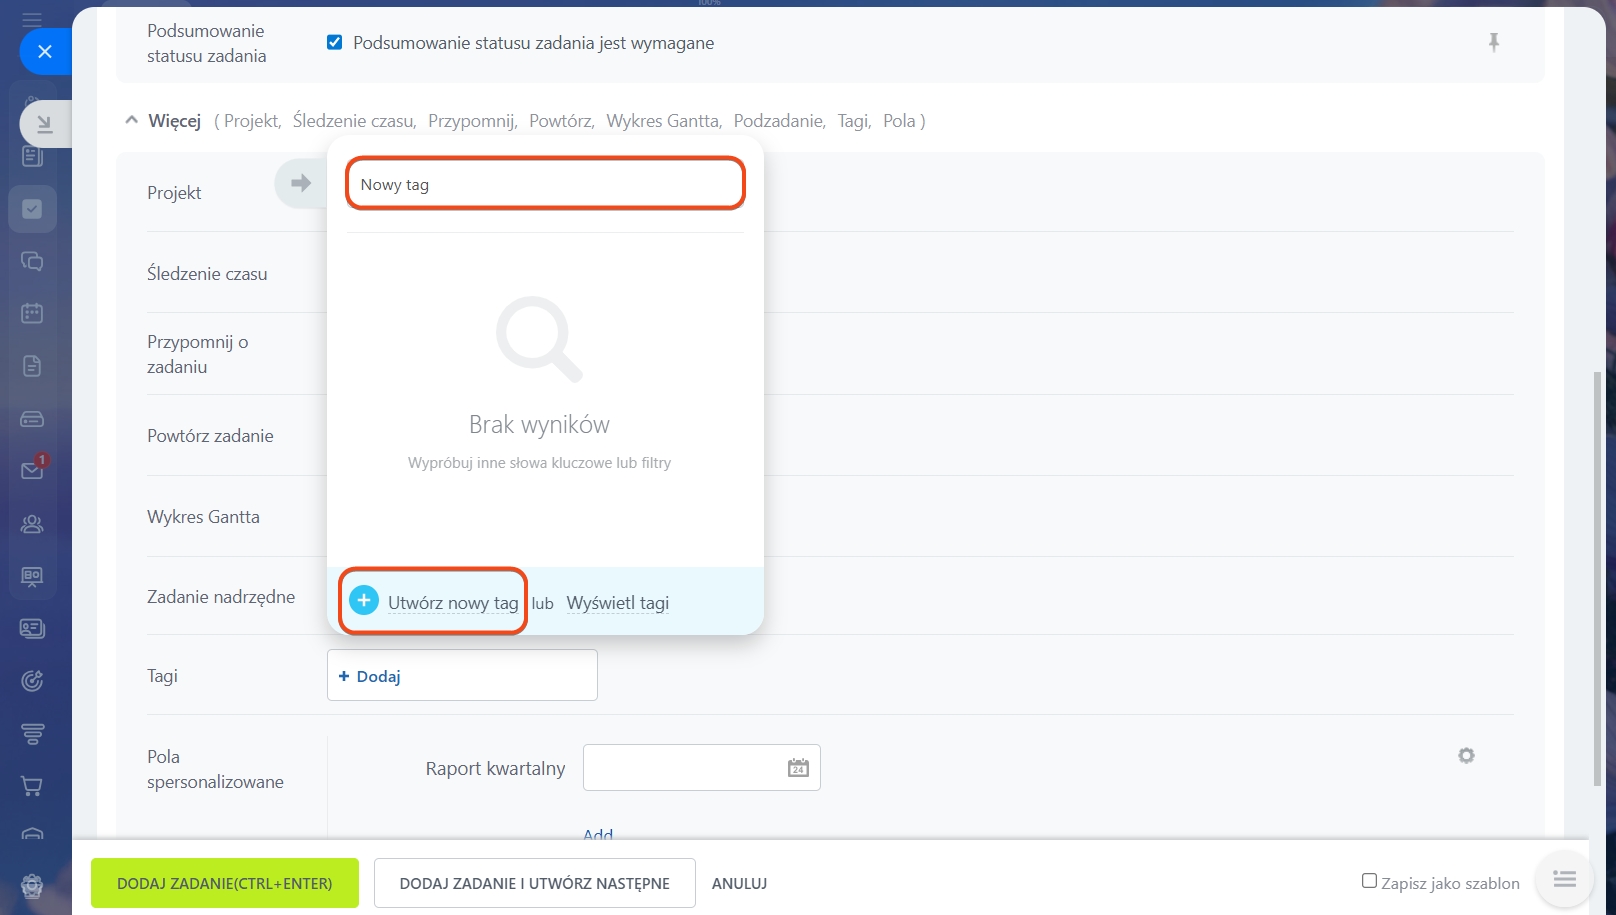Screen dimensions: 1616x915
Task: Click Dodaj to add tags
Action: tap(370, 676)
